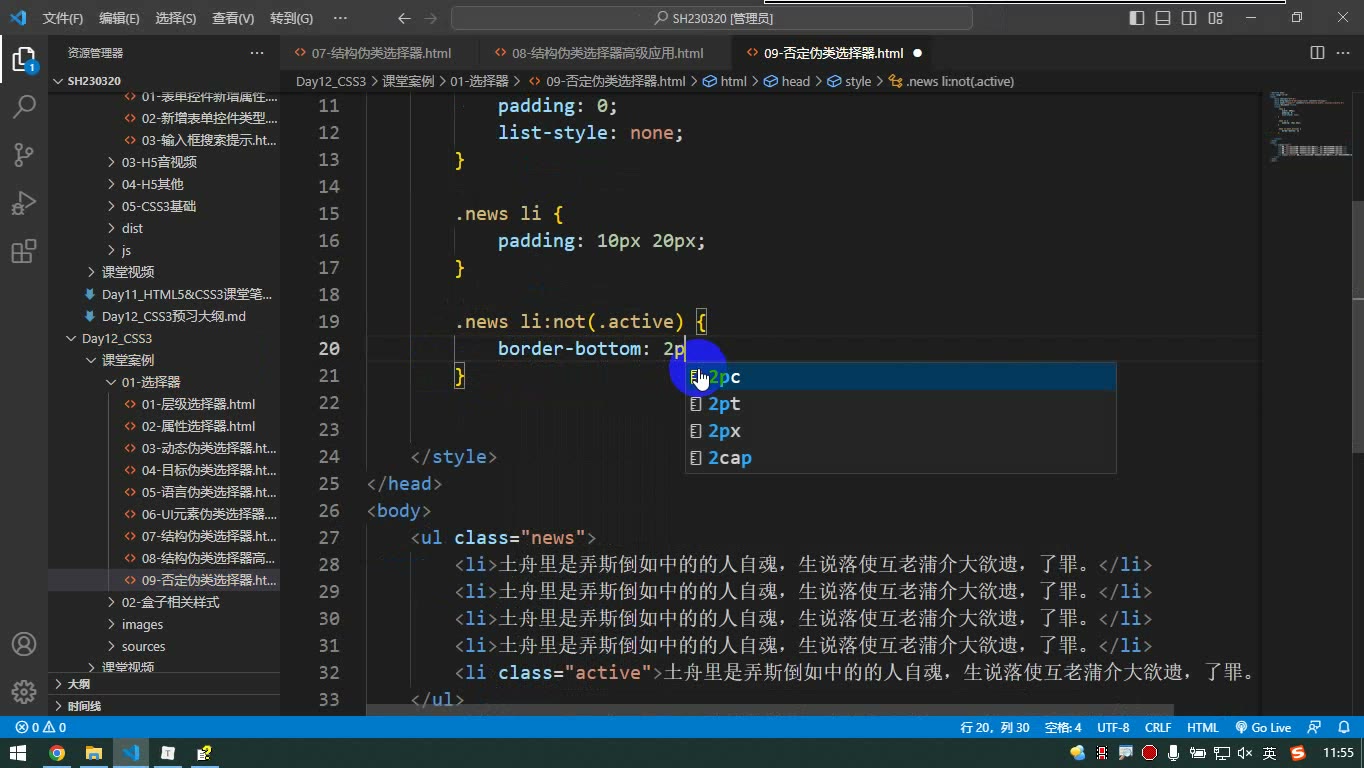Toggle the bottom panel layout button
Screen dimensions: 1364x768
click(x=1163, y=18)
